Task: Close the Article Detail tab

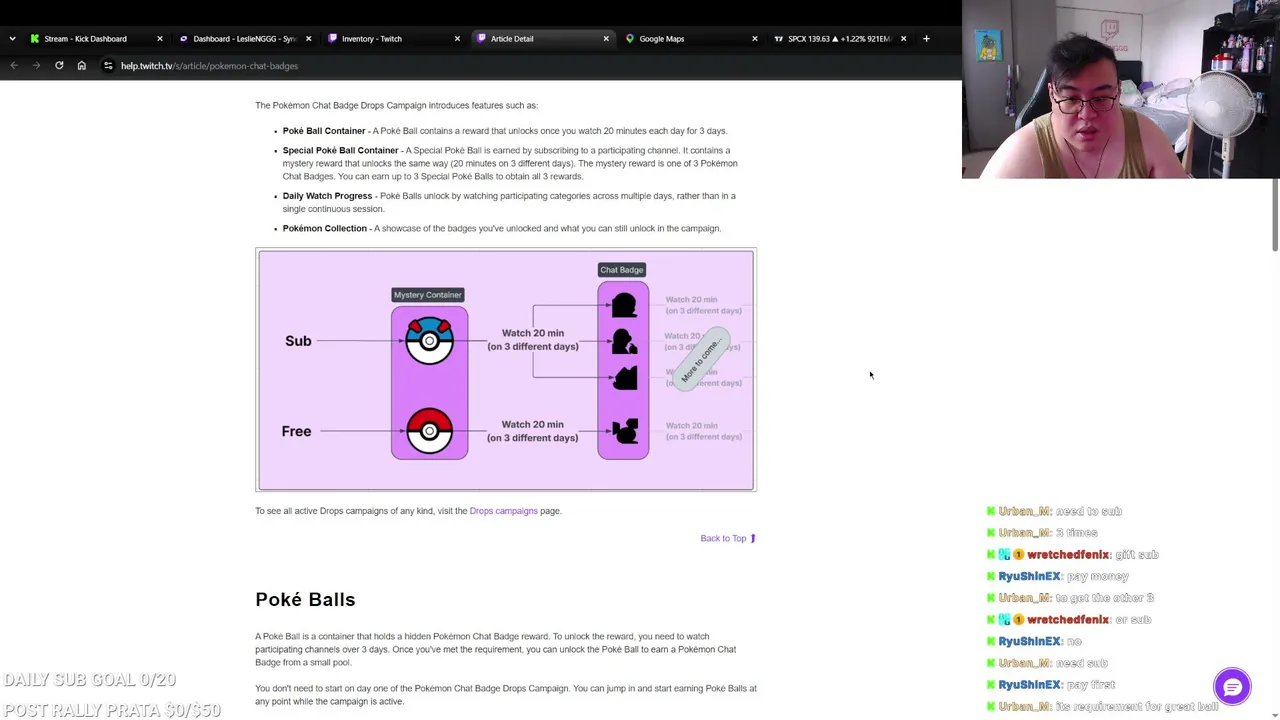Action: [606, 39]
